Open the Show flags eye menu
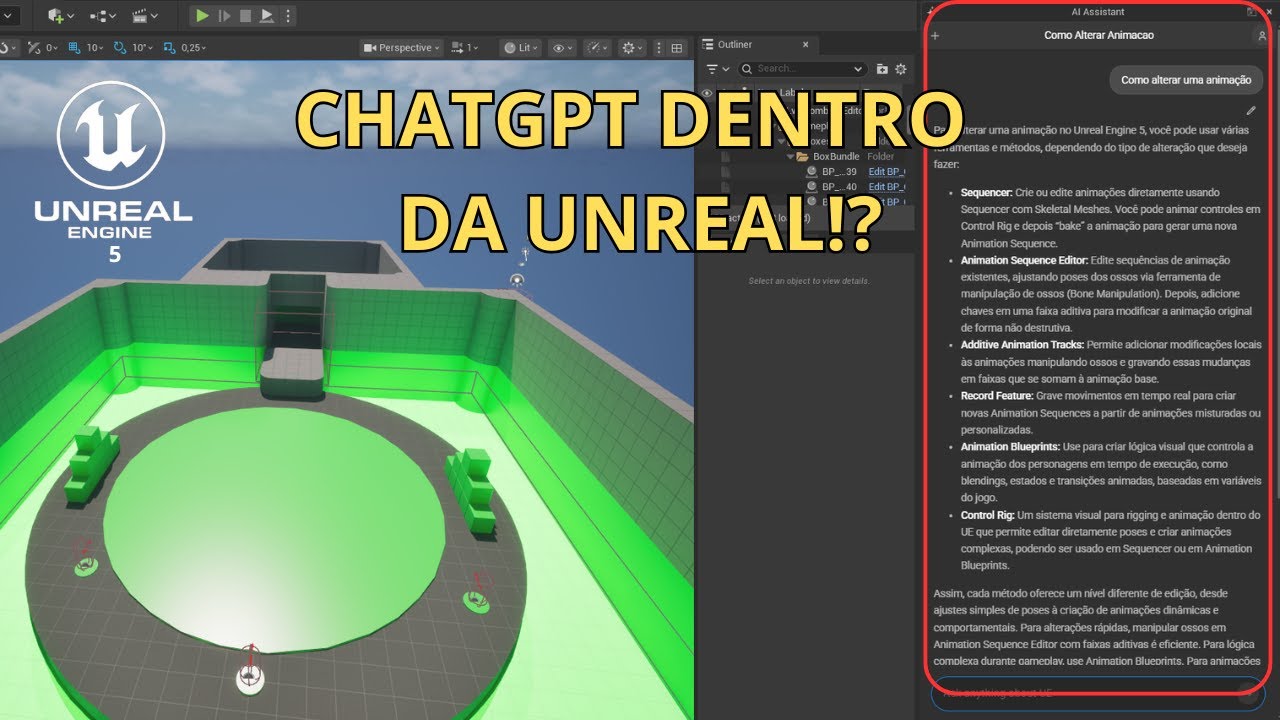The width and height of the screenshot is (1280, 720). click(563, 47)
